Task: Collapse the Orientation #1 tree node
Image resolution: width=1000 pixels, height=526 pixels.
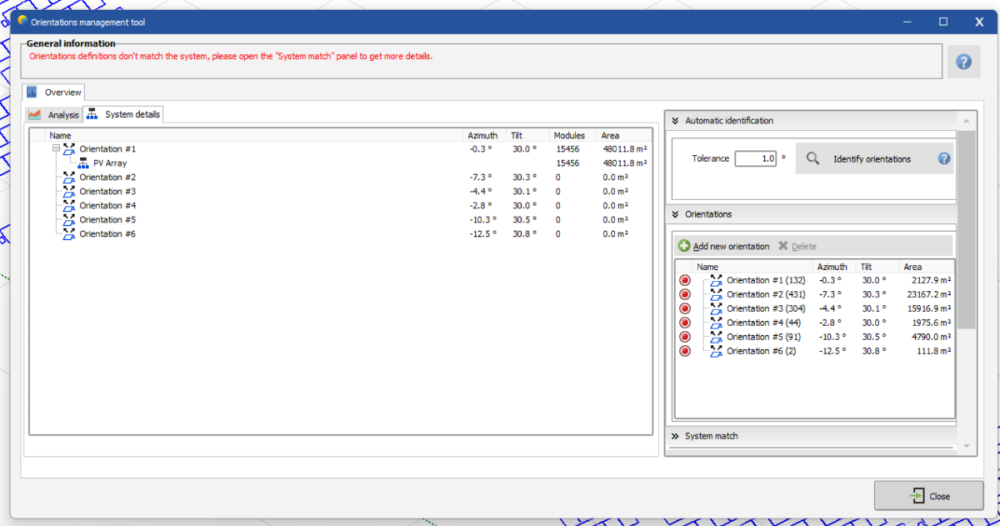Action: [x=57, y=149]
